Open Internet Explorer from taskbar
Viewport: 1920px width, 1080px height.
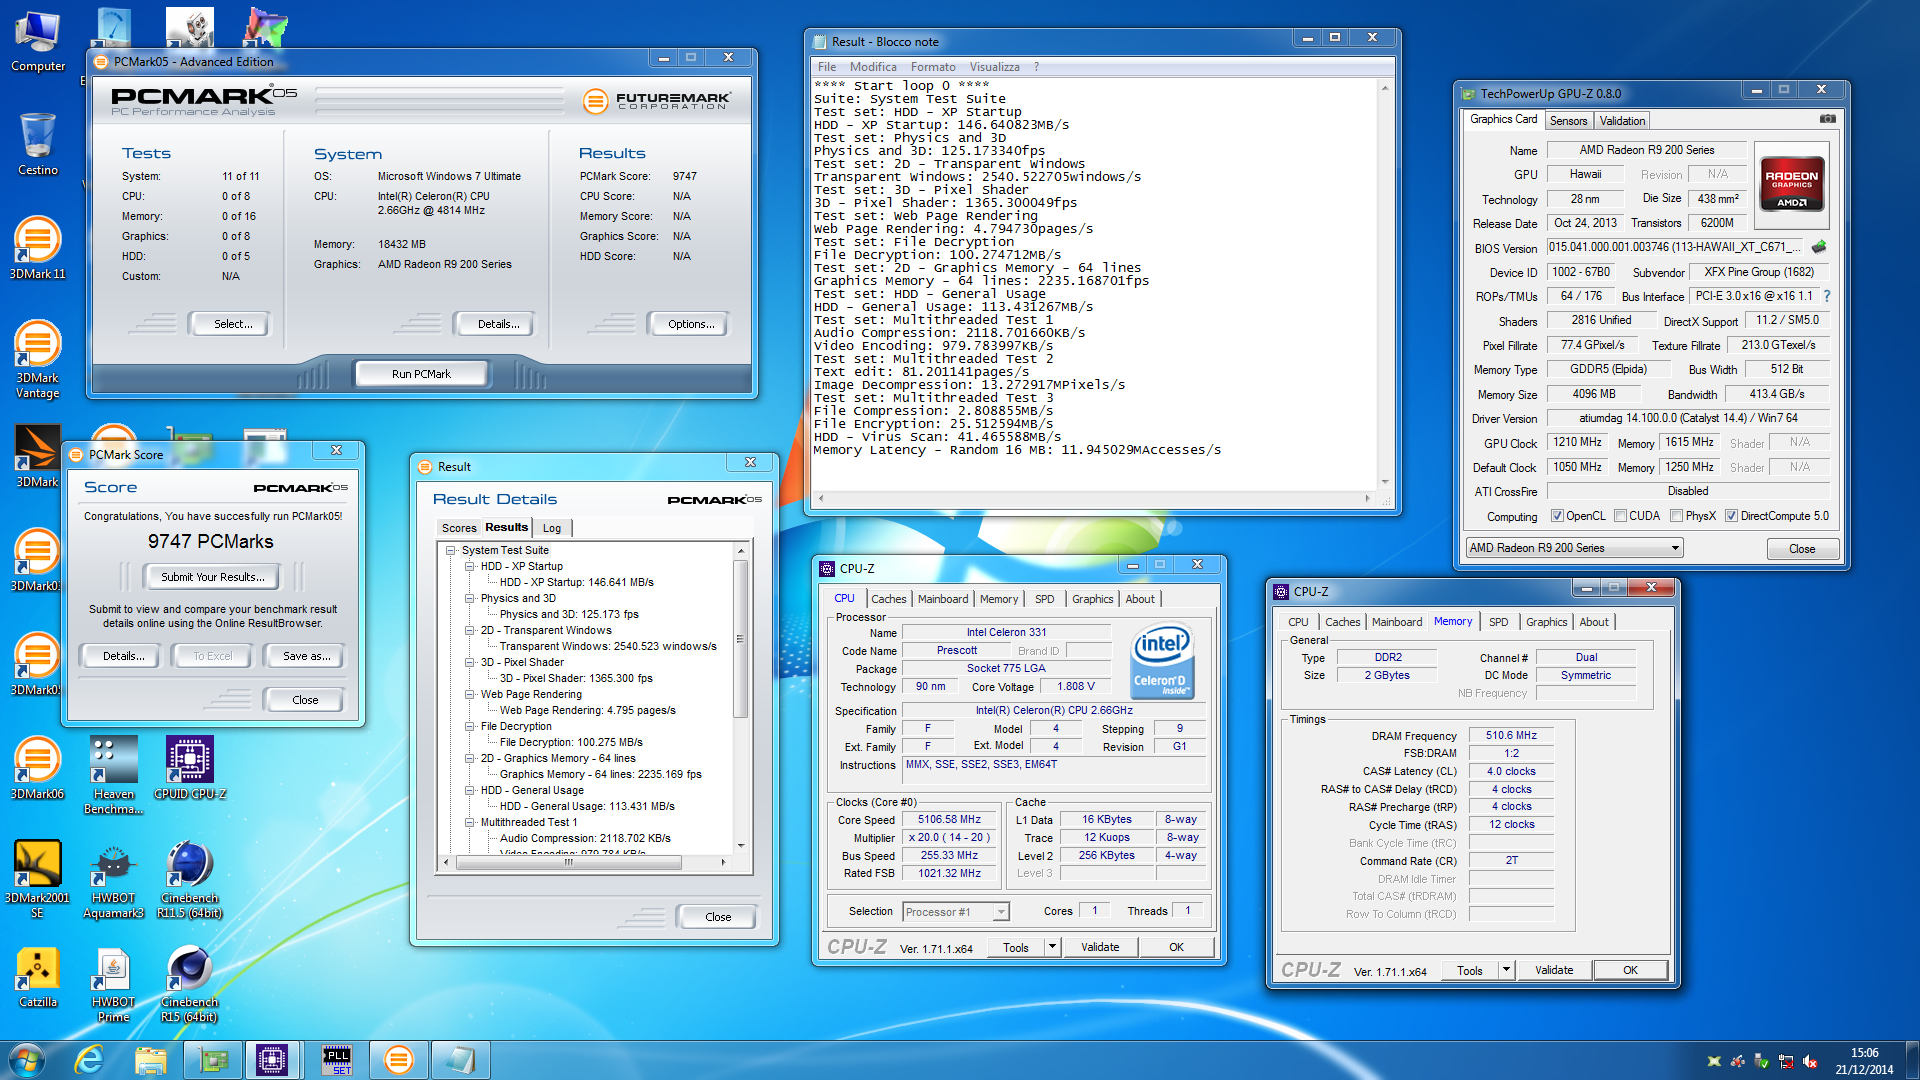(x=89, y=1059)
